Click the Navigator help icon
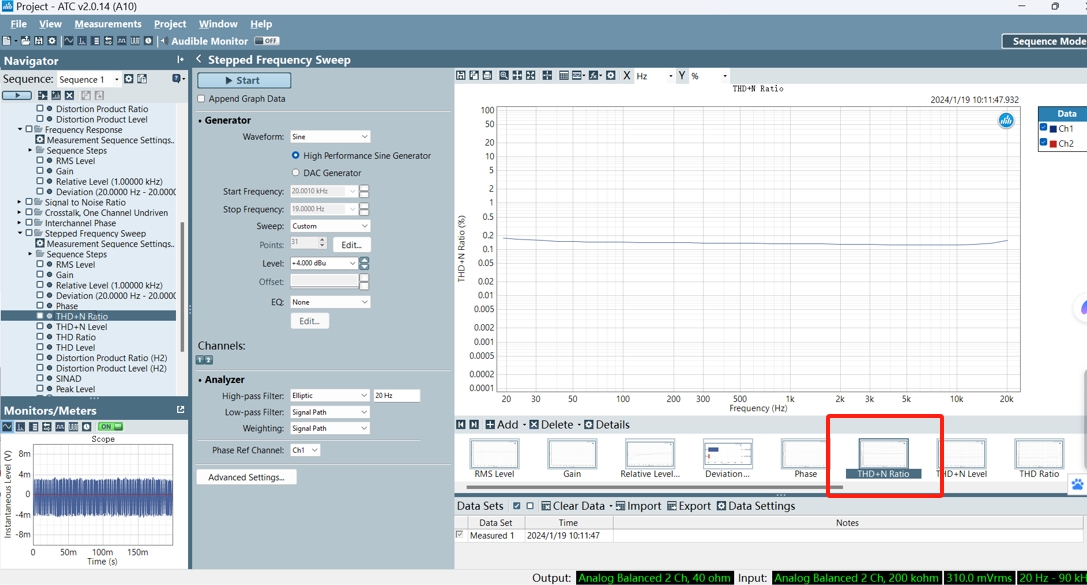The width and height of the screenshot is (1087, 585). click(177, 79)
